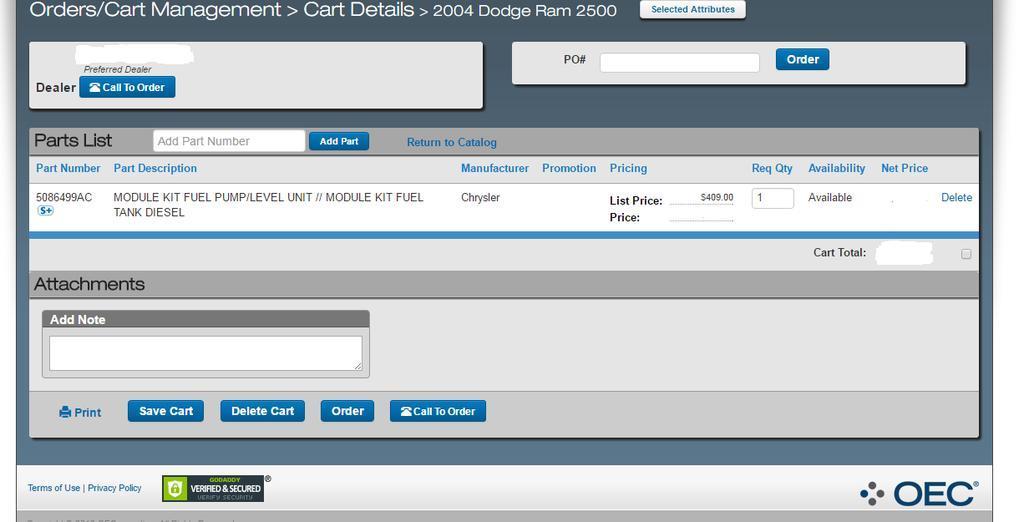Open the Privacy Policy link
This screenshot has width=1024, height=522.
click(x=114, y=488)
